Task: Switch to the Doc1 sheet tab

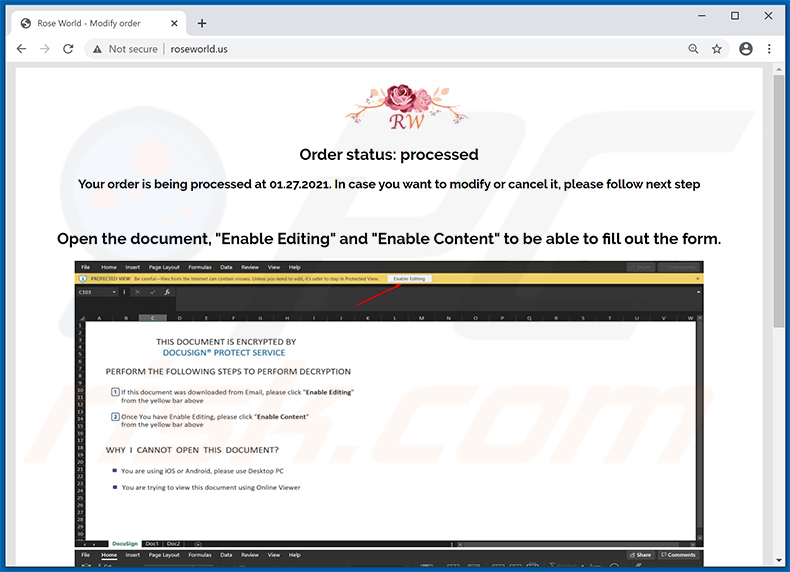Action: [x=152, y=544]
